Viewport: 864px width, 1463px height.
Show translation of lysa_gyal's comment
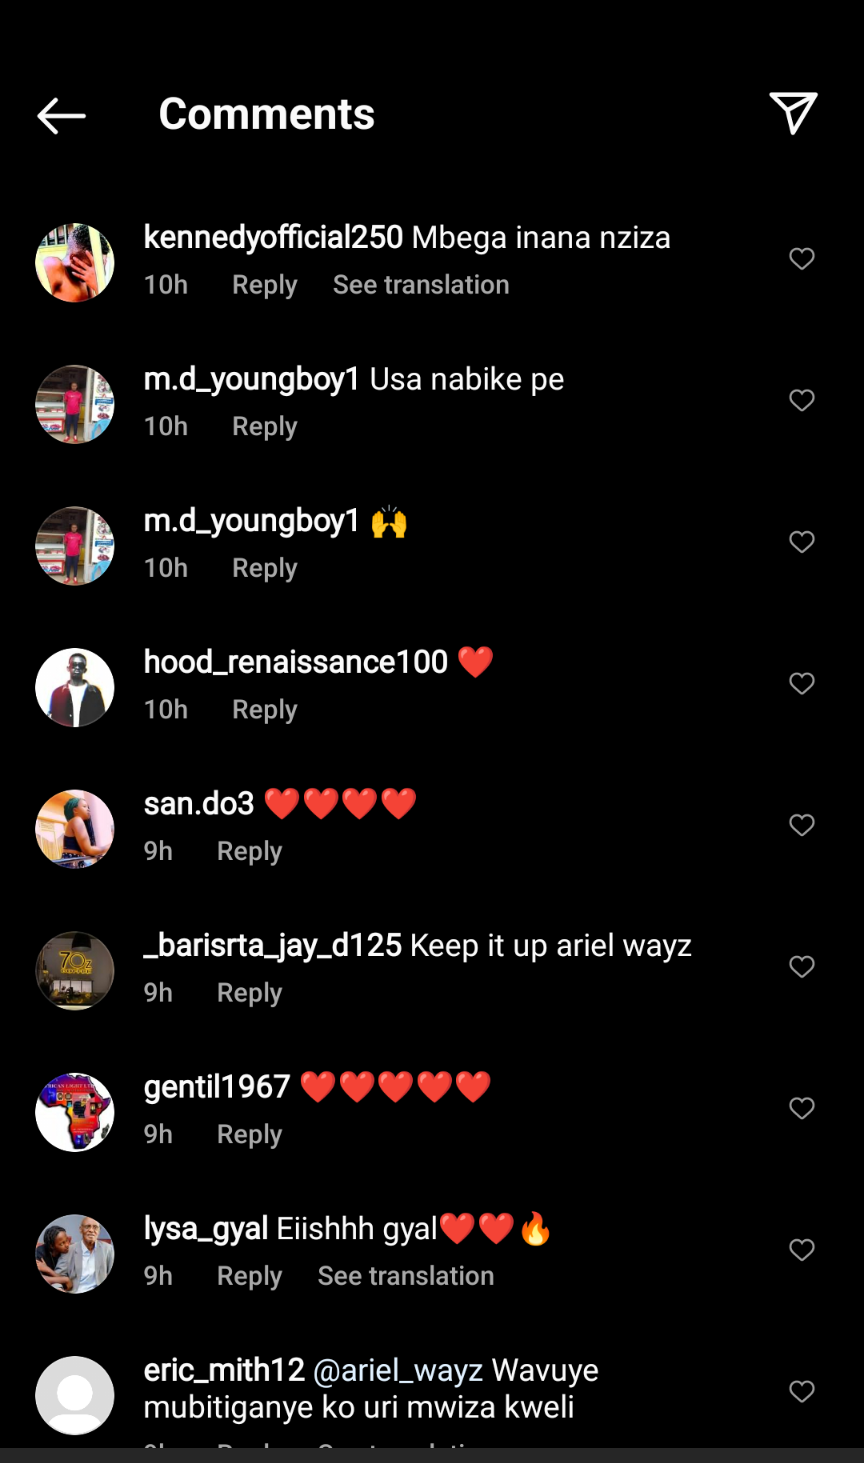tap(405, 1276)
